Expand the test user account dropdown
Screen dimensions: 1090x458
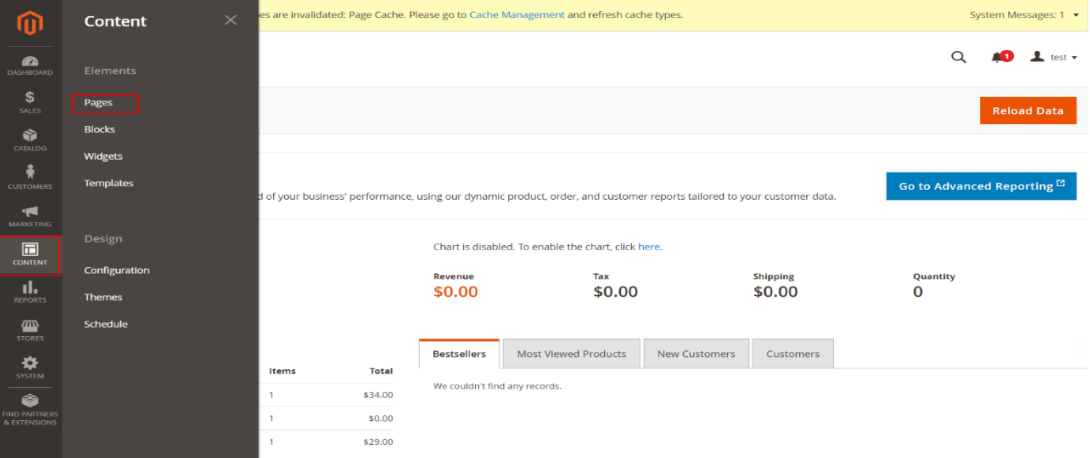[1054, 57]
